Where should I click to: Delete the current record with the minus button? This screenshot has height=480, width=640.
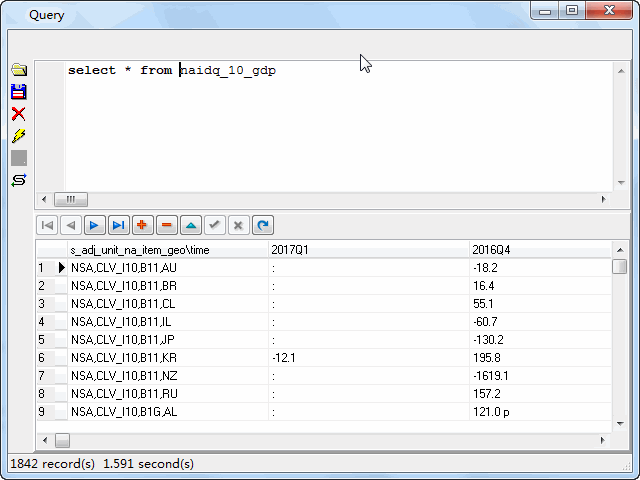point(166,225)
